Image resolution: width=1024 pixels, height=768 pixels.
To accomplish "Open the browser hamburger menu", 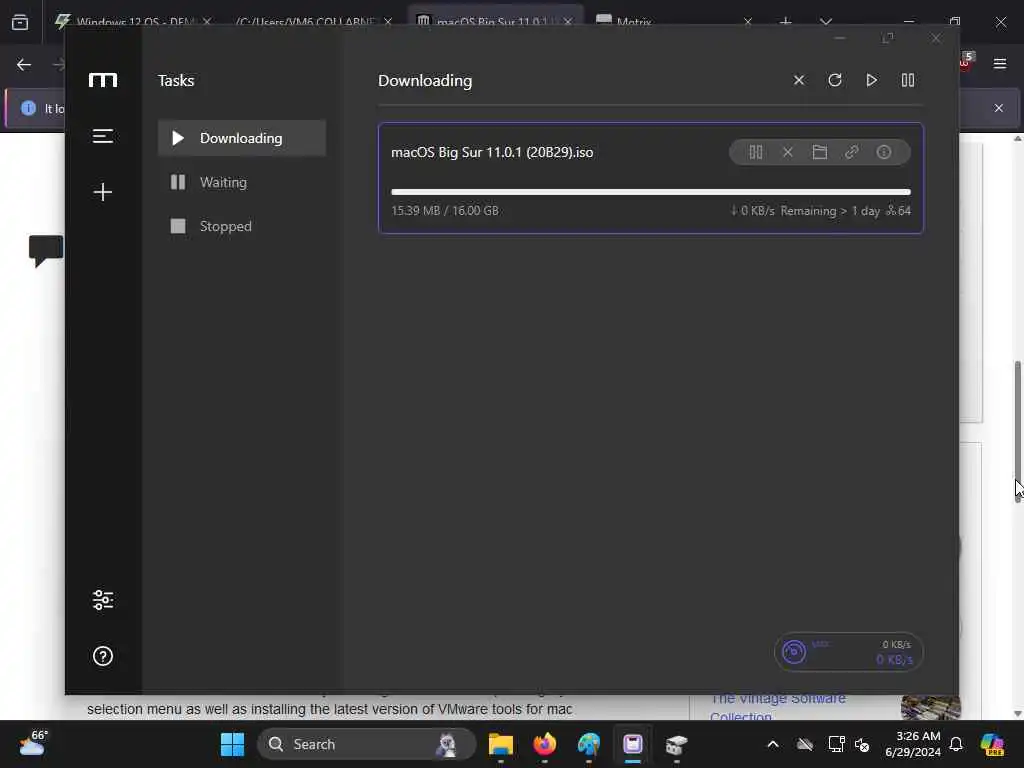I will pyautogui.click(x=1000, y=63).
